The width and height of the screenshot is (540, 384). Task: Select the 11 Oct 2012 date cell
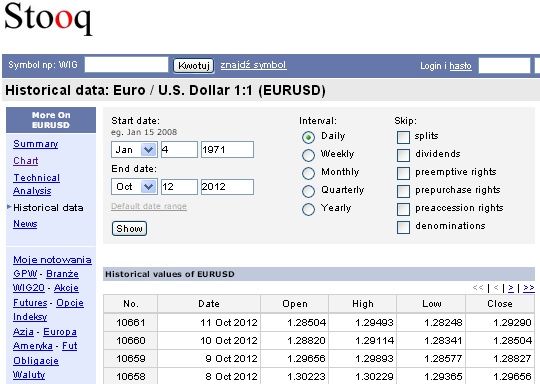[209, 322]
